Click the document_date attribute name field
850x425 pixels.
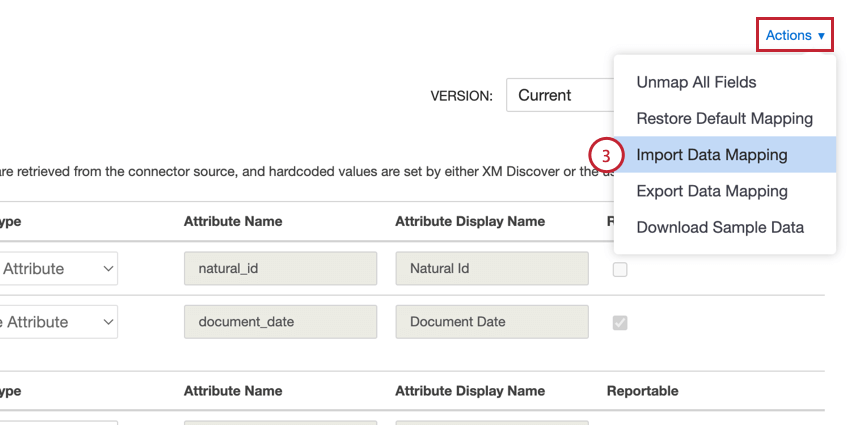(x=280, y=322)
